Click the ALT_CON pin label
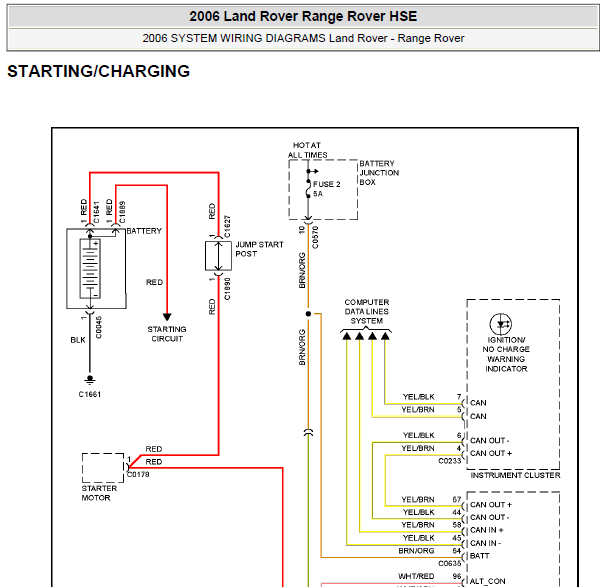 click(x=488, y=581)
